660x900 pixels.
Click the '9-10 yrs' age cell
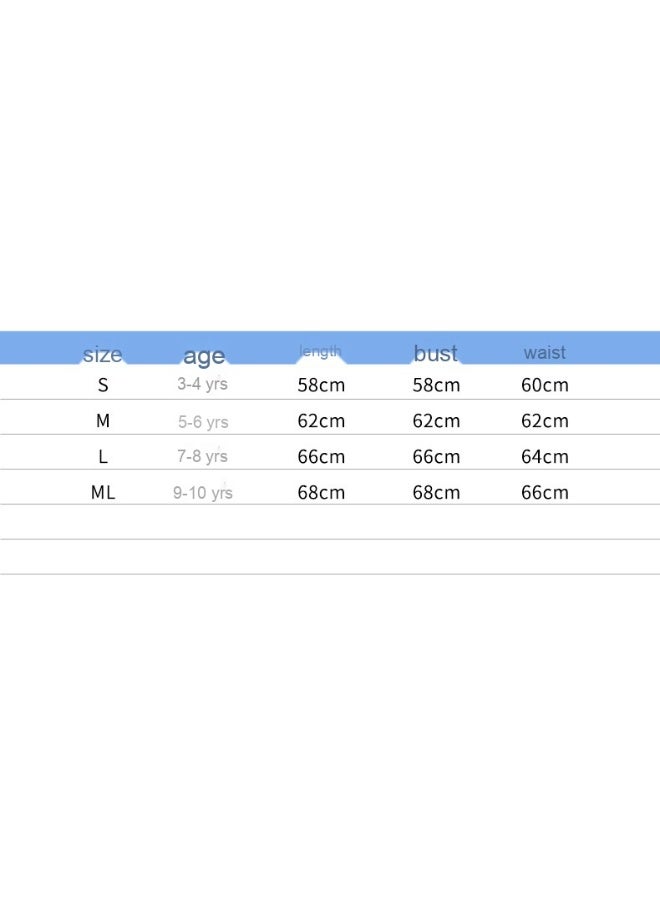[203, 492]
